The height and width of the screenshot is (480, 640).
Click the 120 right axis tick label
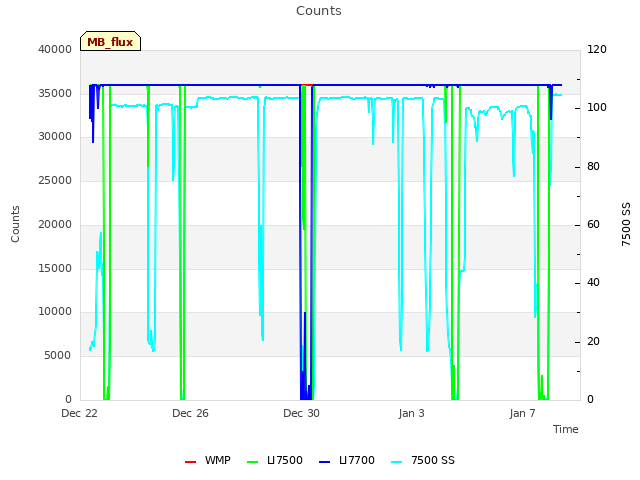[x=597, y=49]
